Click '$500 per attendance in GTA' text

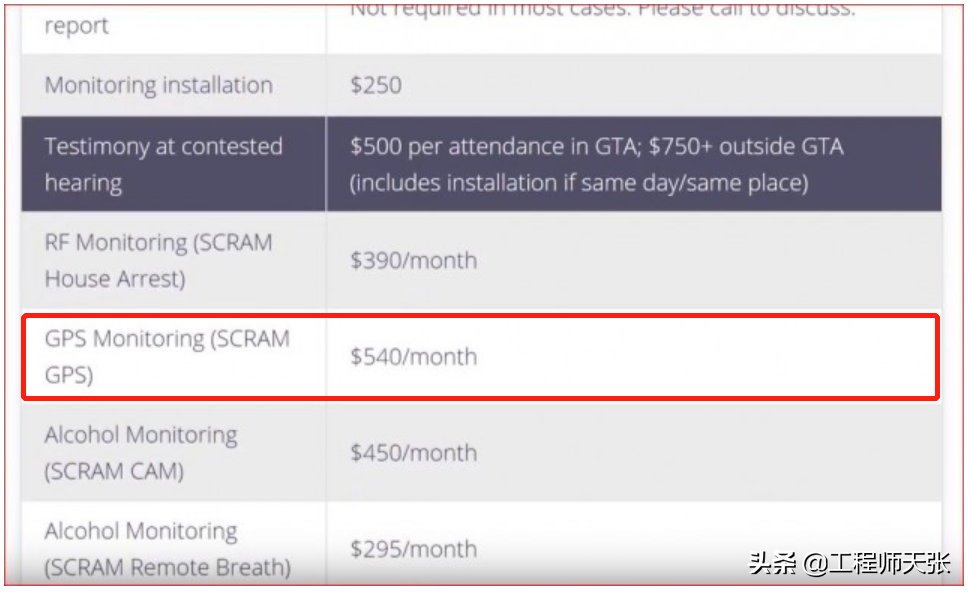tap(487, 147)
